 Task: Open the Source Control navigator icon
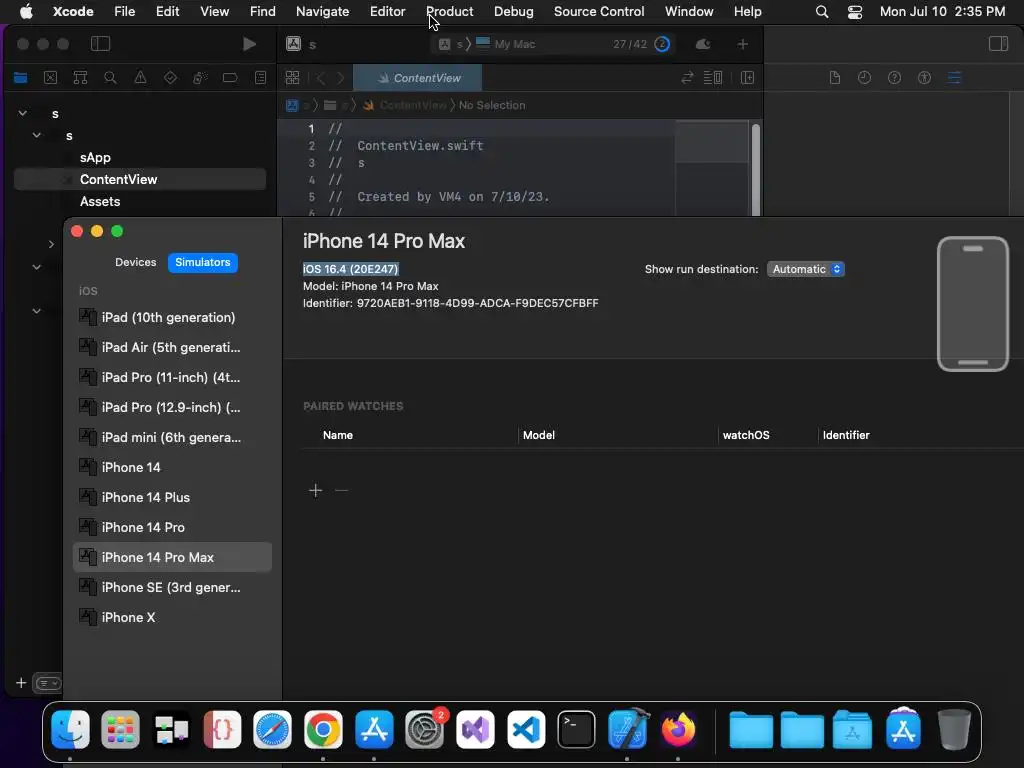click(50, 78)
